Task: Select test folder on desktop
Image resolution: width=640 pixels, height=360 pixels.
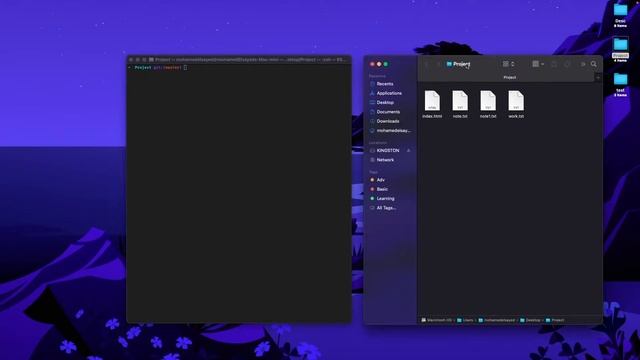Action: click(x=620, y=84)
